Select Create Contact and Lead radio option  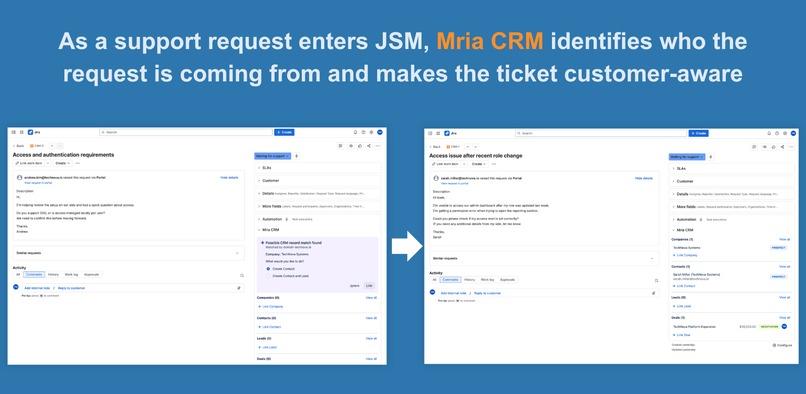tap(268, 276)
